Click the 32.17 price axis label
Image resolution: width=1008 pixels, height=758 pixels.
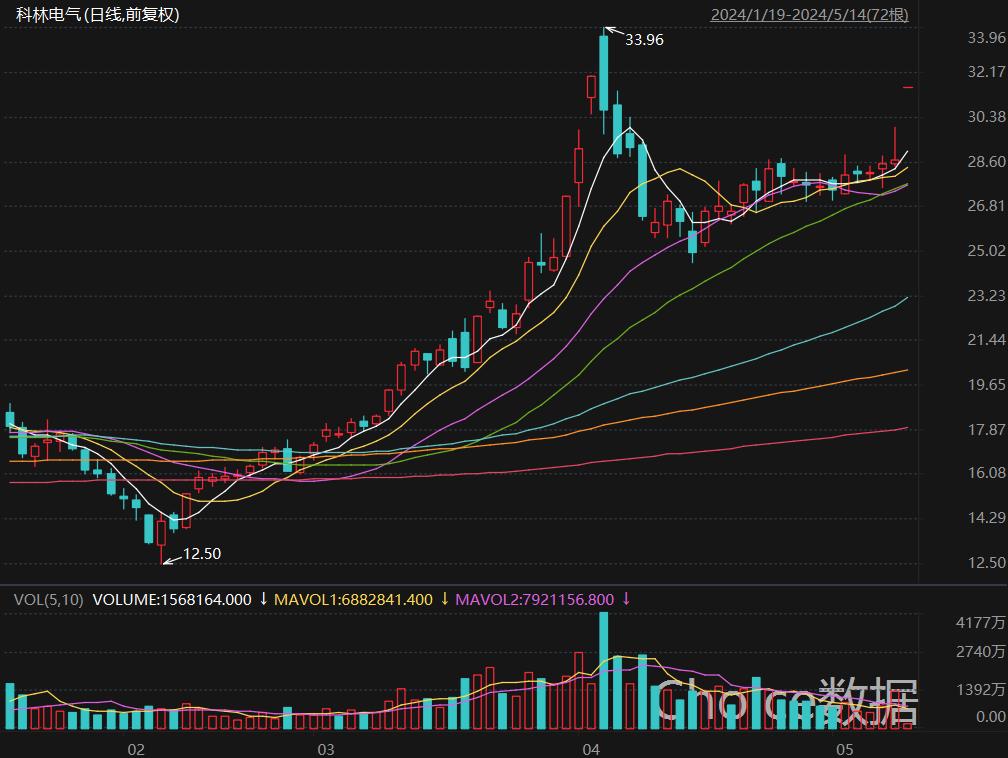(986, 71)
